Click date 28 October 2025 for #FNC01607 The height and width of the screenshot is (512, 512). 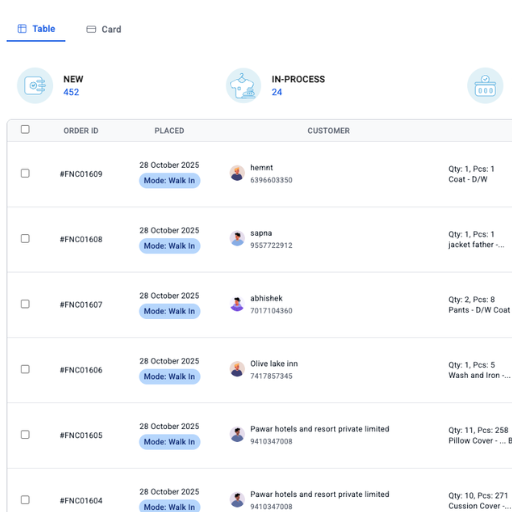pos(169,296)
